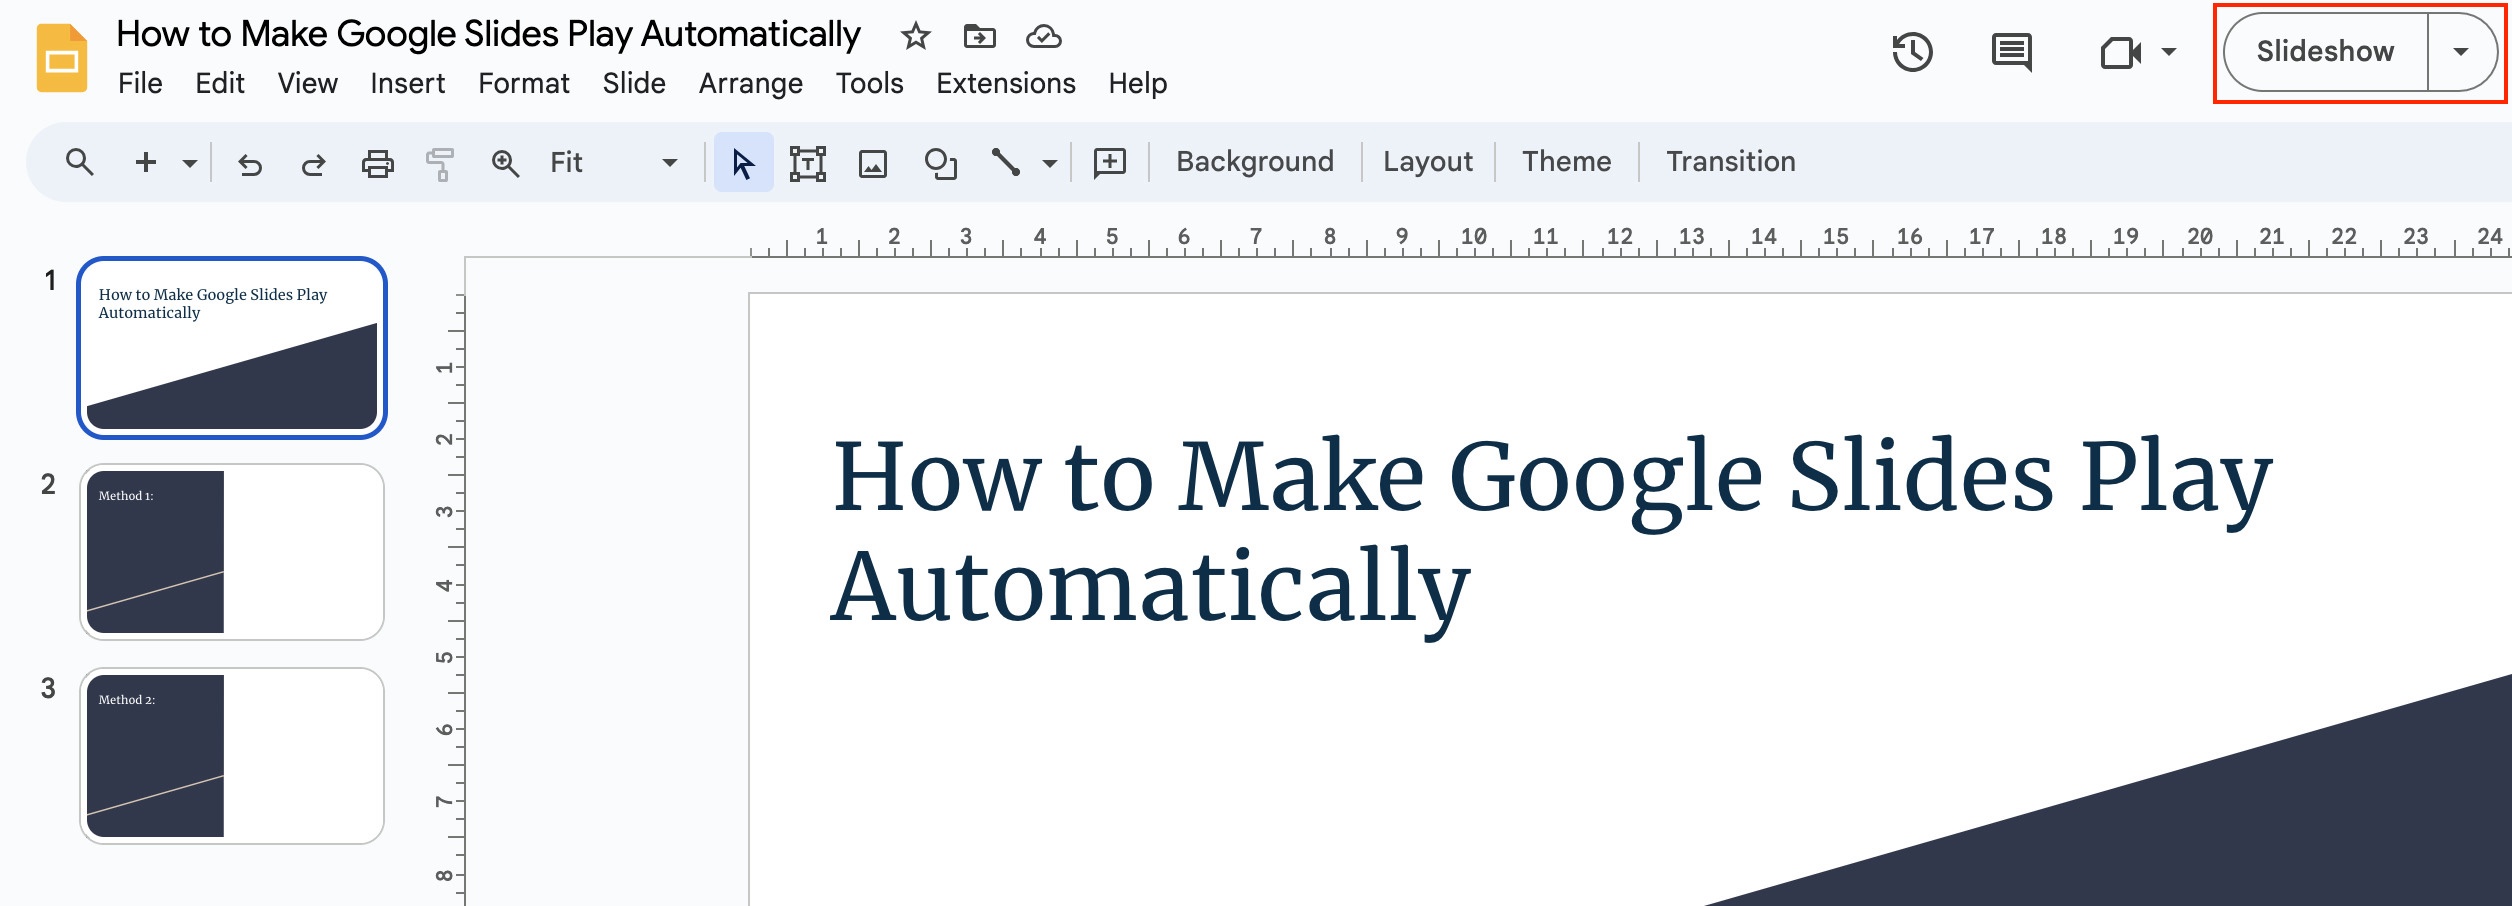Click the video call camera icon
2512x906 pixels.
point(2120,52)
